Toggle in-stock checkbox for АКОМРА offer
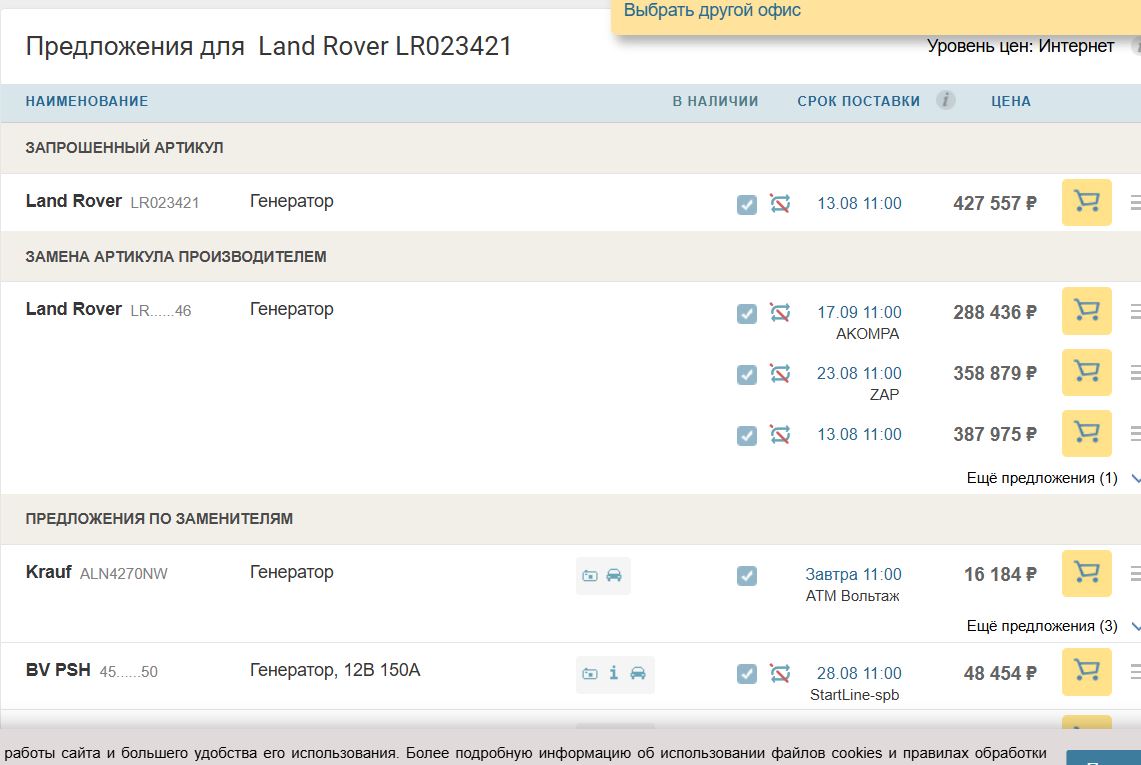This screenshot has height=765, width=1141. tap(747, 314)
